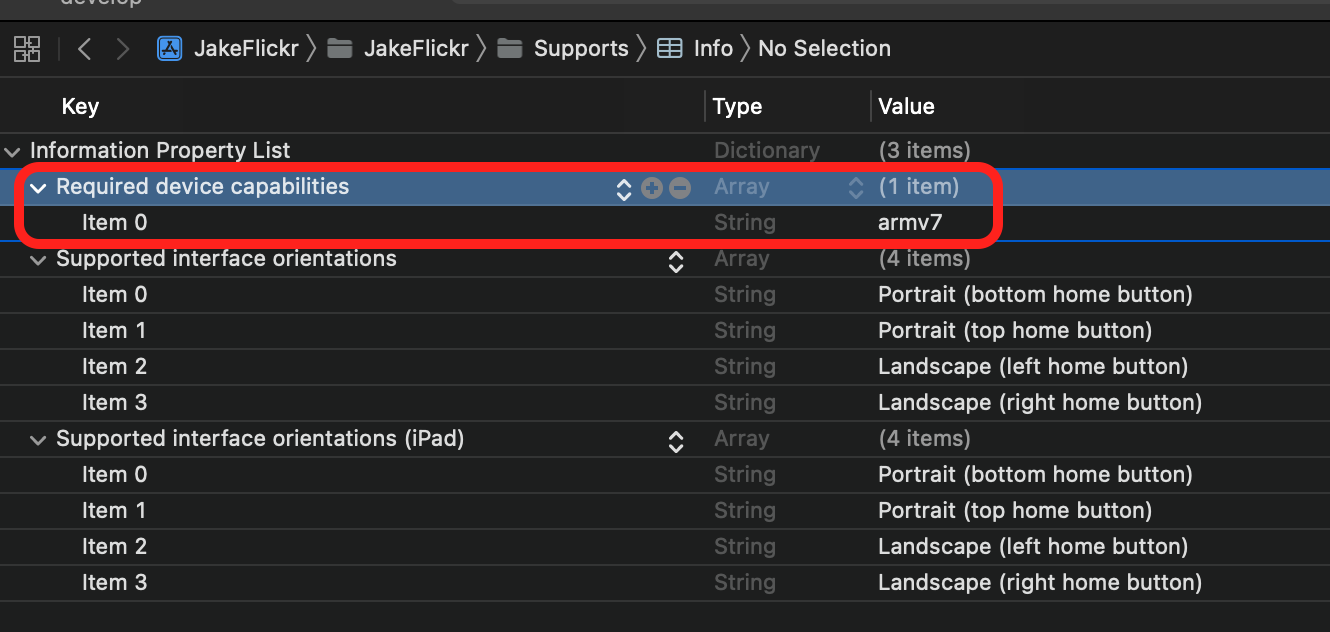Open the related items grid icon
The height and width of the screenshot is (632, 1330).
pyautogui.click(x=27, y=48)
